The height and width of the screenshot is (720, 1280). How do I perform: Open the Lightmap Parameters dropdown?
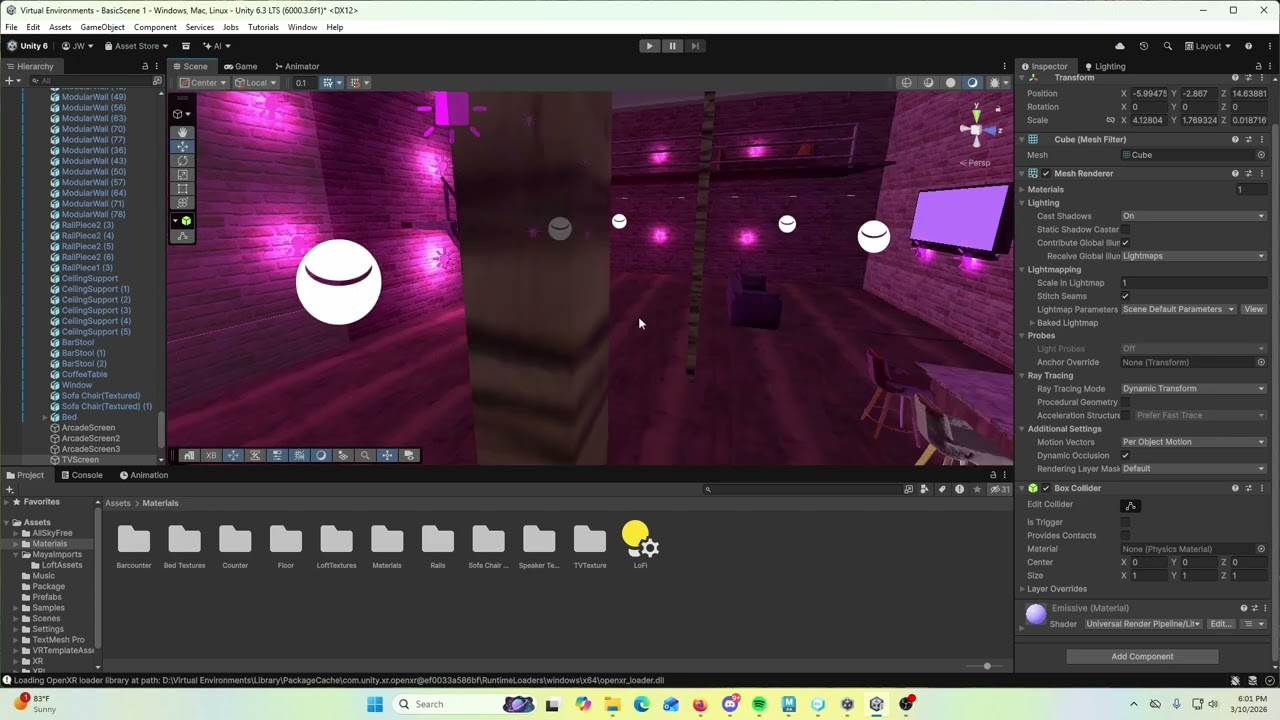(x=1179, y=309)
